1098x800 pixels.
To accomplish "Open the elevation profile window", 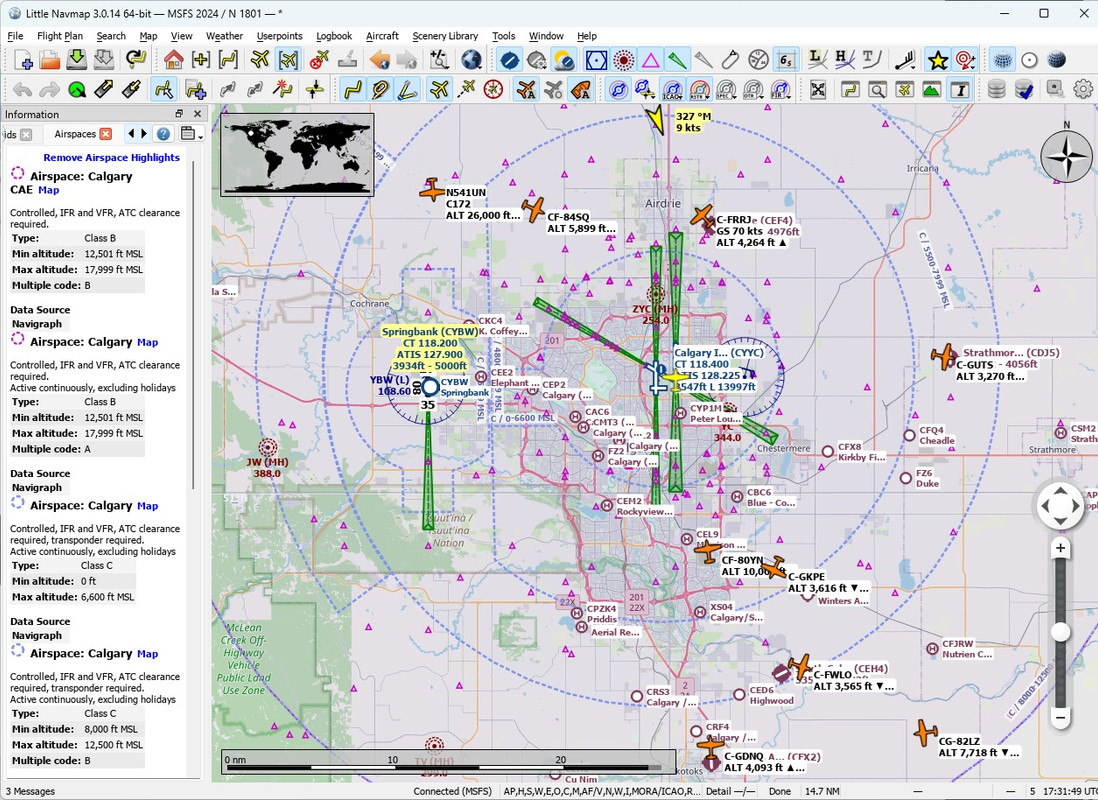I will [x=932, y=90].
